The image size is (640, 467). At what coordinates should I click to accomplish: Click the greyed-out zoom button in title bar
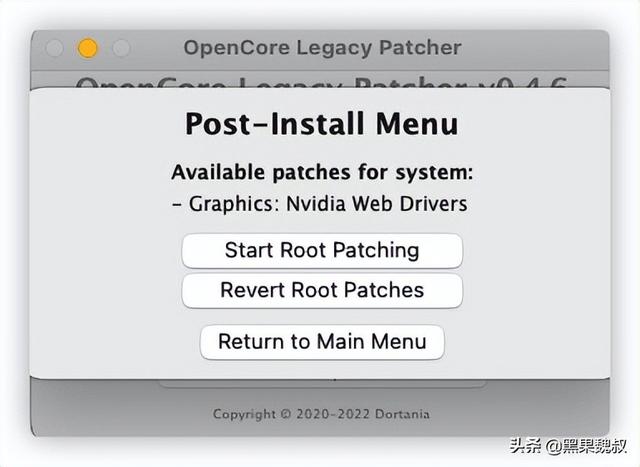click(x=121, y=48)
